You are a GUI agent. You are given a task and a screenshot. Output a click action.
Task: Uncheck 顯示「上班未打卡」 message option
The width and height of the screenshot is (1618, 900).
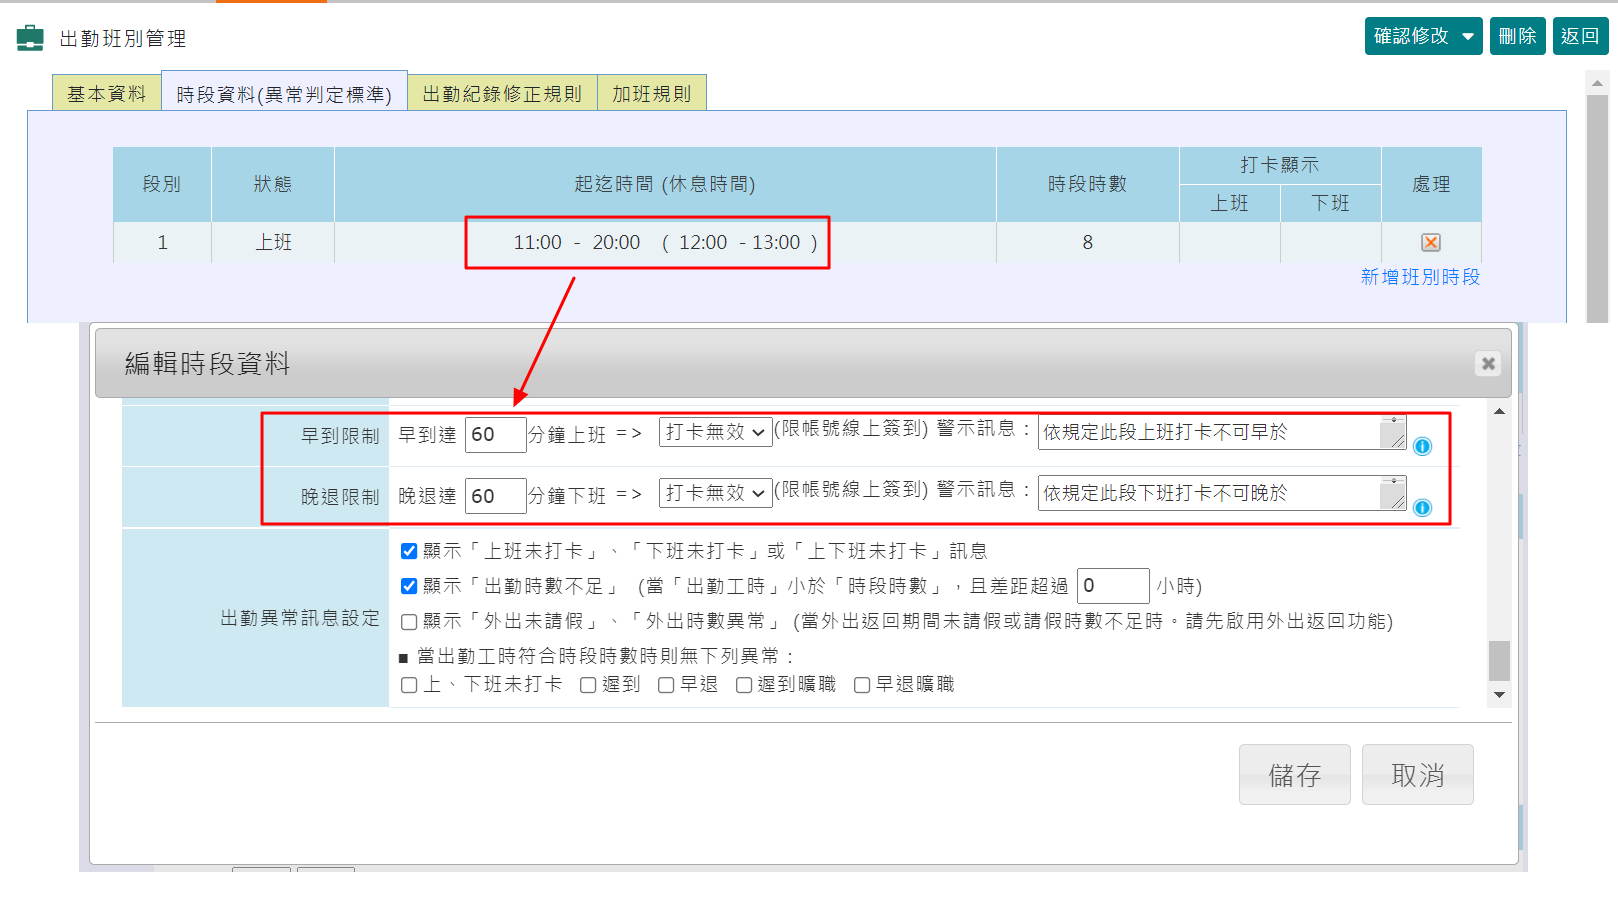point(408,549)
